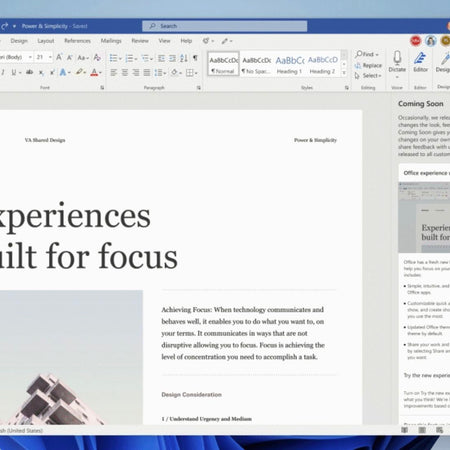450x450 pixels.
Task: Toggle show/hide paragraph marks
Action: [195, 58]
